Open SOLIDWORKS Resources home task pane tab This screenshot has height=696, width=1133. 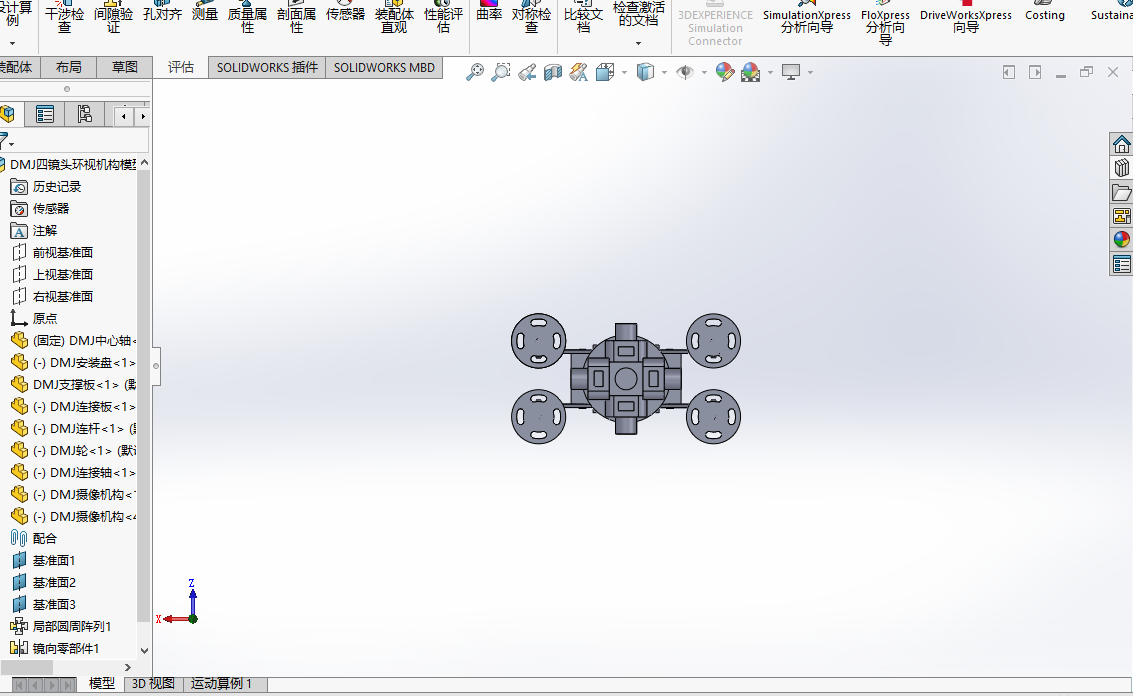click(1121, 145)
